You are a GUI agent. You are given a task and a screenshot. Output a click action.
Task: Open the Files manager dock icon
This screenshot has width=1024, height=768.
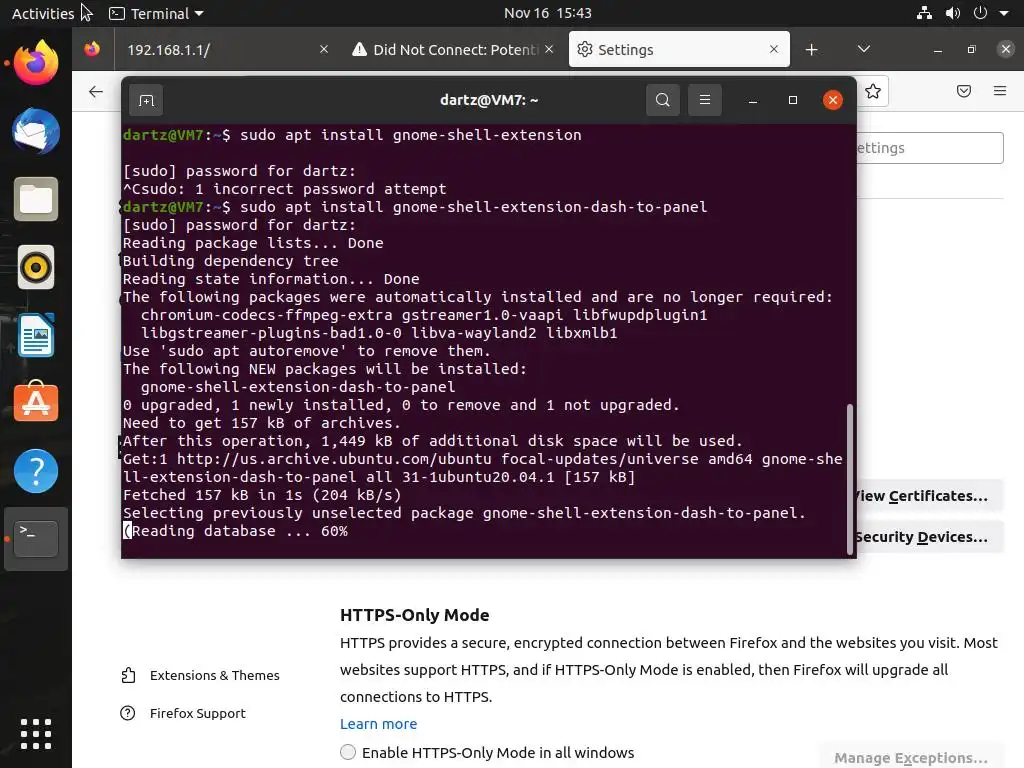tap(36, 199)
